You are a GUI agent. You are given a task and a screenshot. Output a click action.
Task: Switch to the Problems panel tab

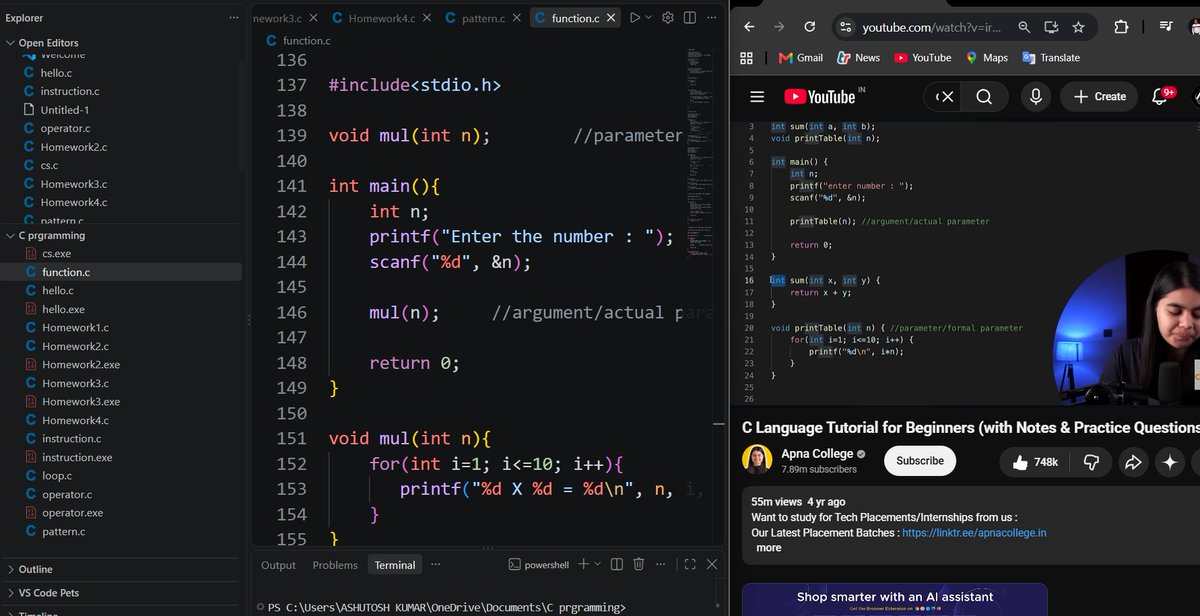click(335, 565)
